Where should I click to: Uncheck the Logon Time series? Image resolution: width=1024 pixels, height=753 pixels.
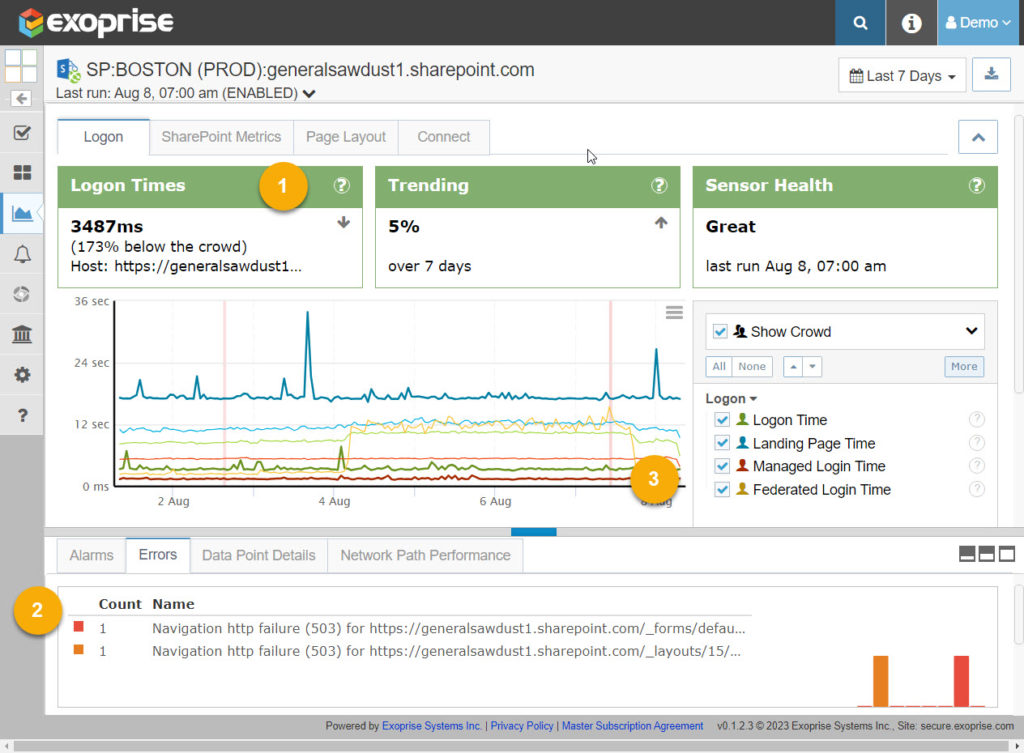pos(722,420)
